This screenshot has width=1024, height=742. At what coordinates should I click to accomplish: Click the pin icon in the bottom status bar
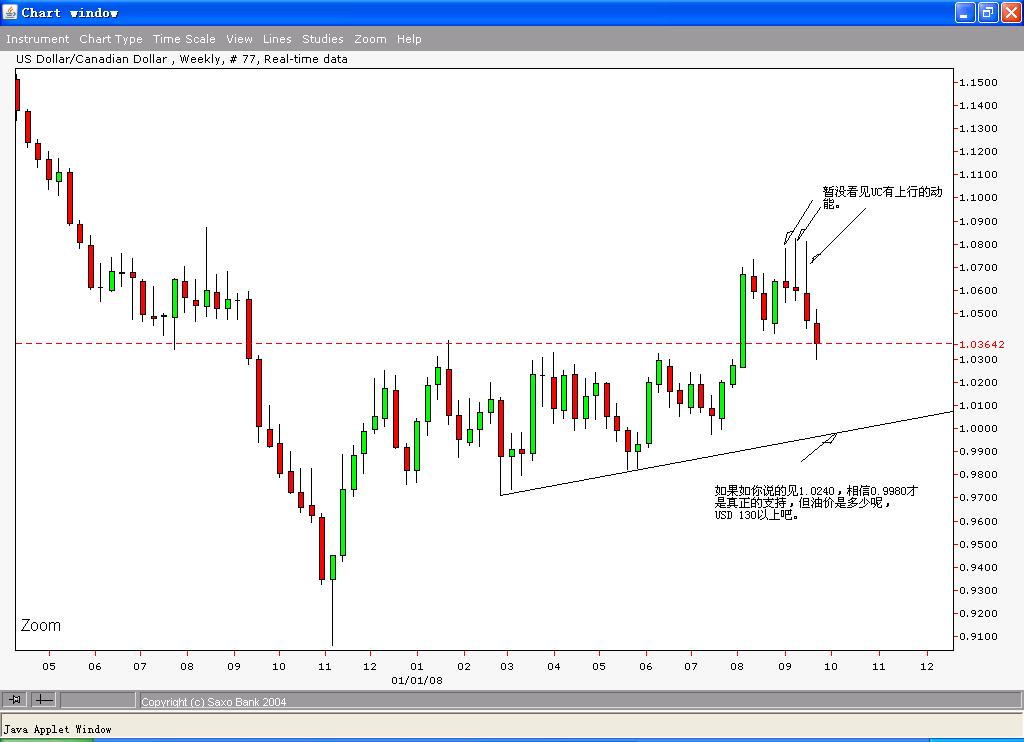point(14,700)
